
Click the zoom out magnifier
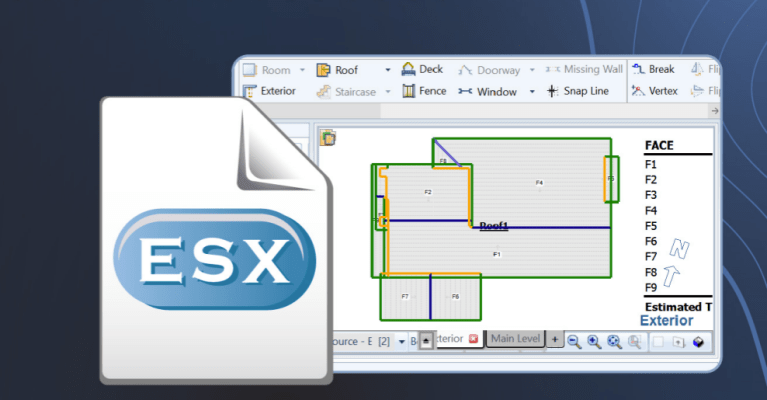click(x=574, y=341)
